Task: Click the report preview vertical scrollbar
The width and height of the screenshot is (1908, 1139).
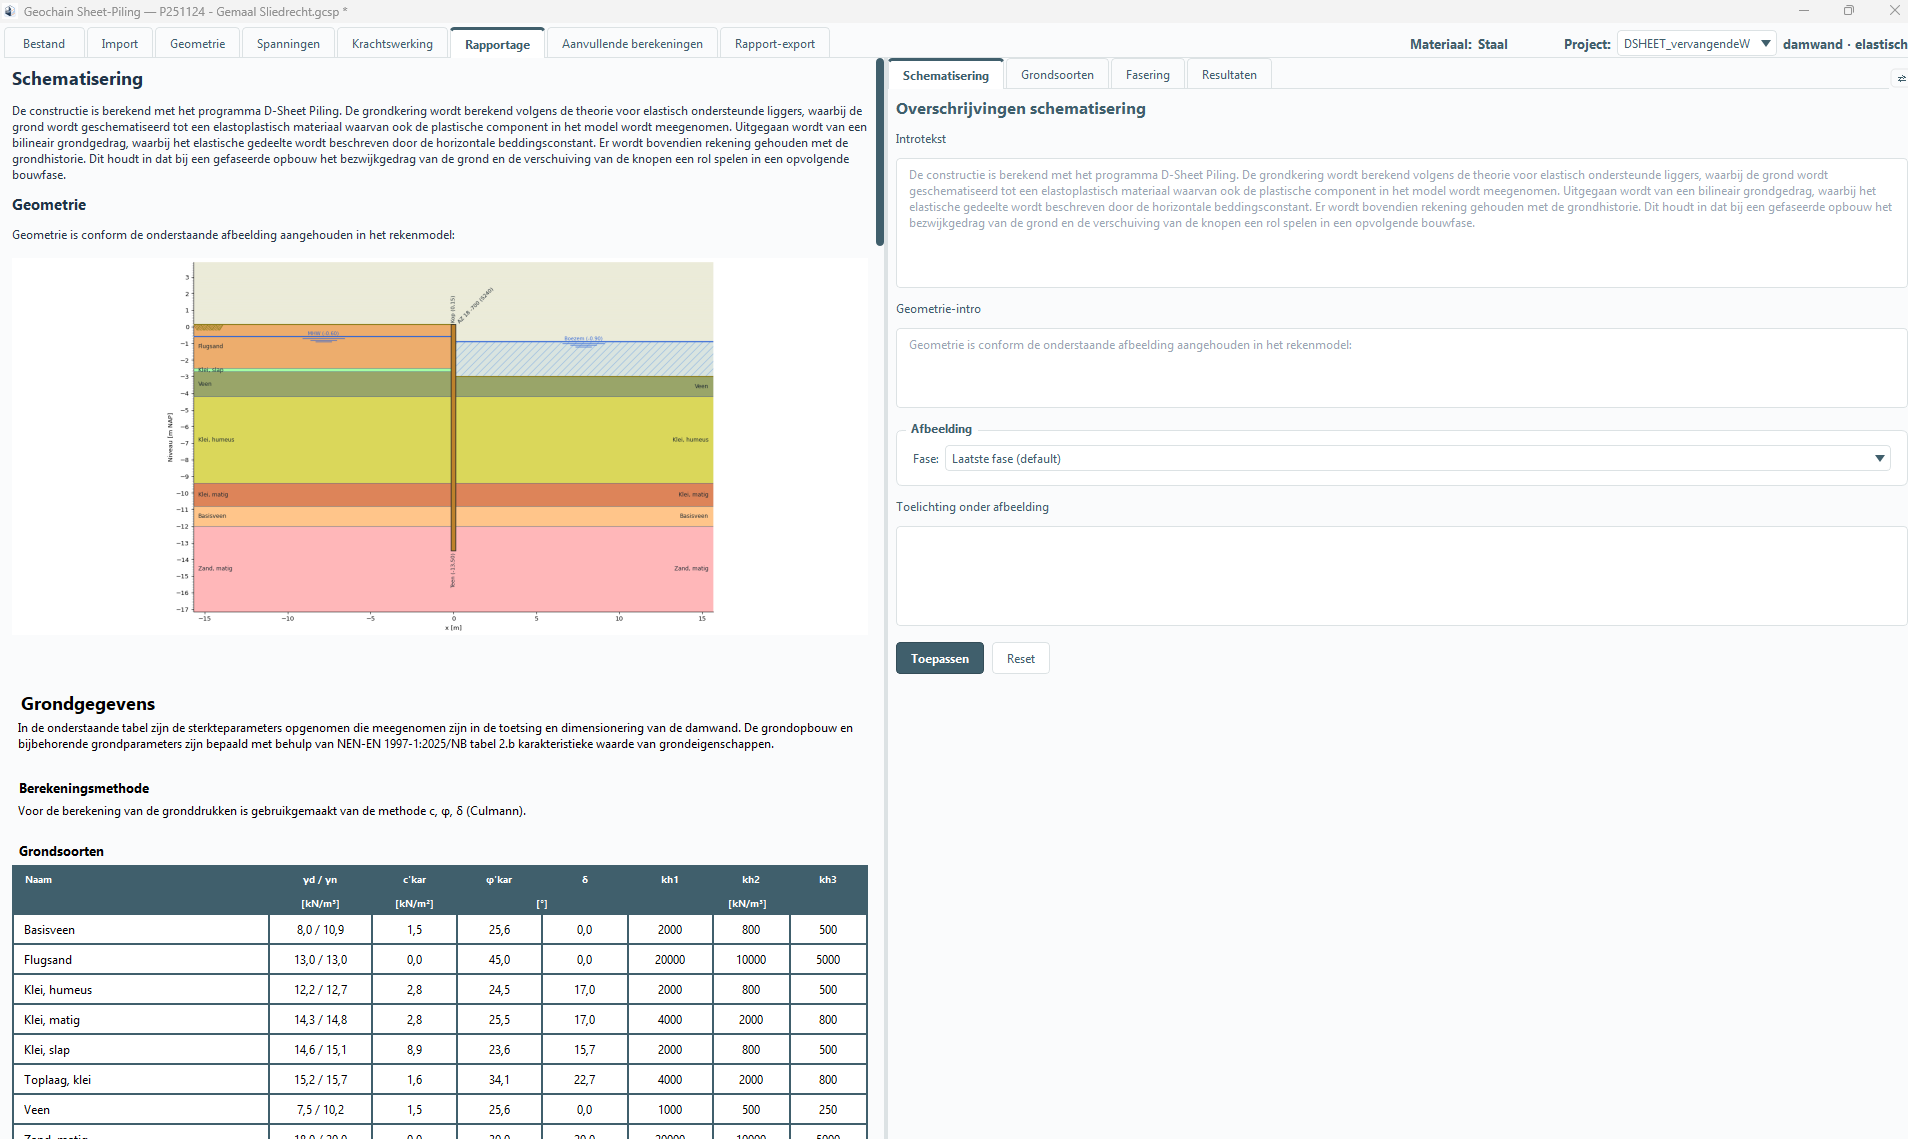Action: coord(880,152)
